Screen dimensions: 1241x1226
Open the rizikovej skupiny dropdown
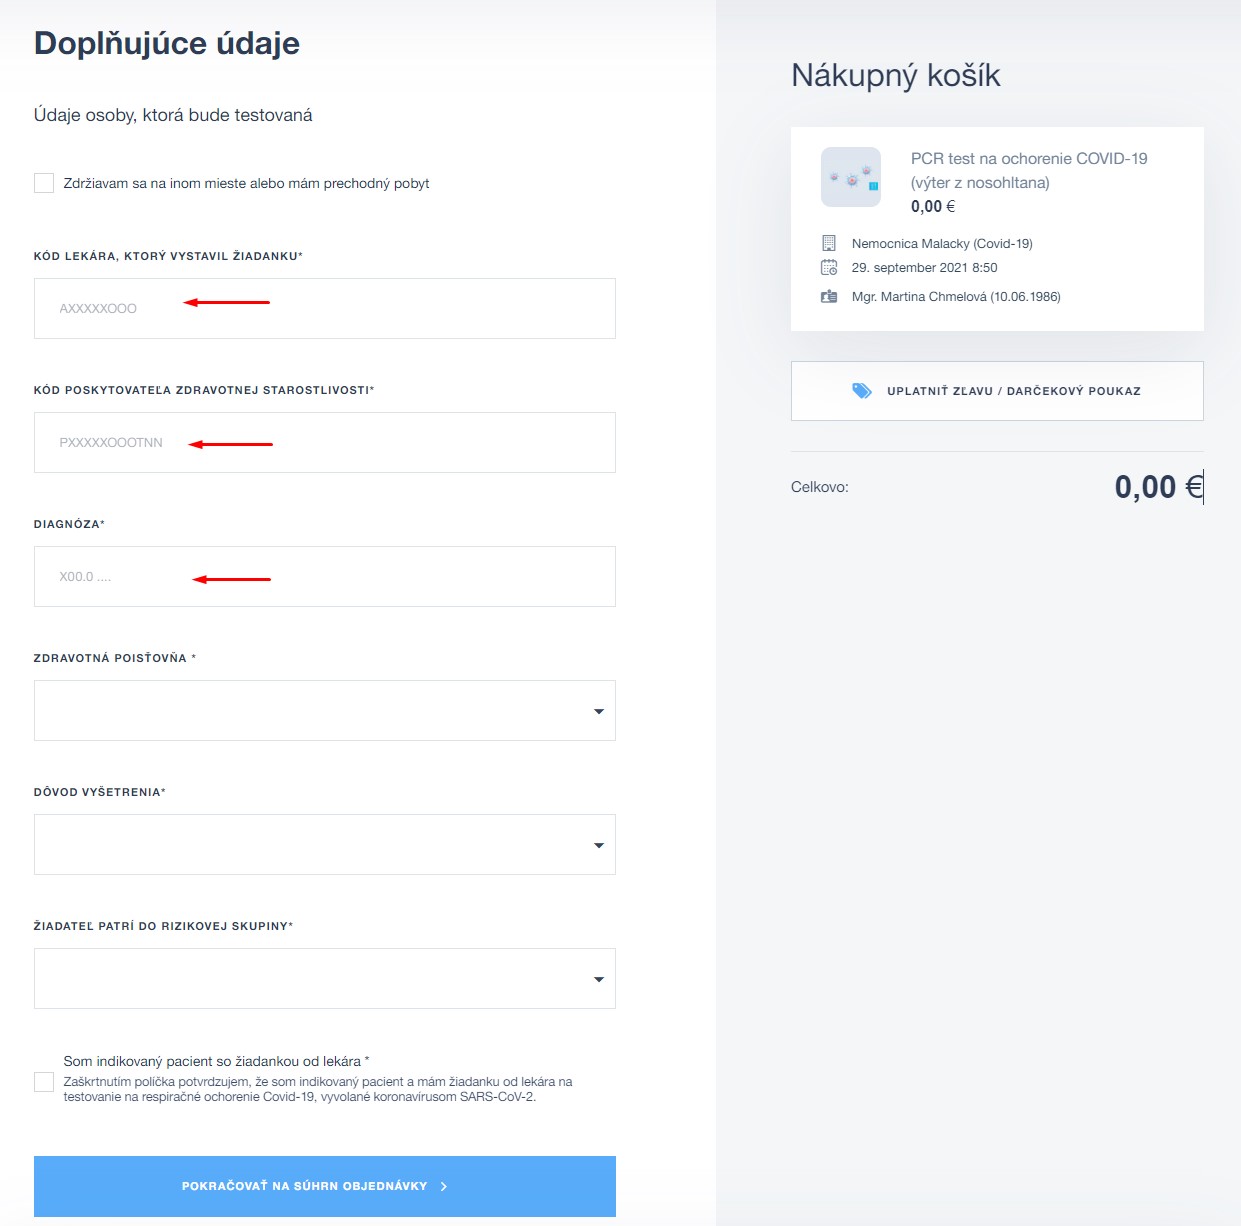click(x=325, y=979)
